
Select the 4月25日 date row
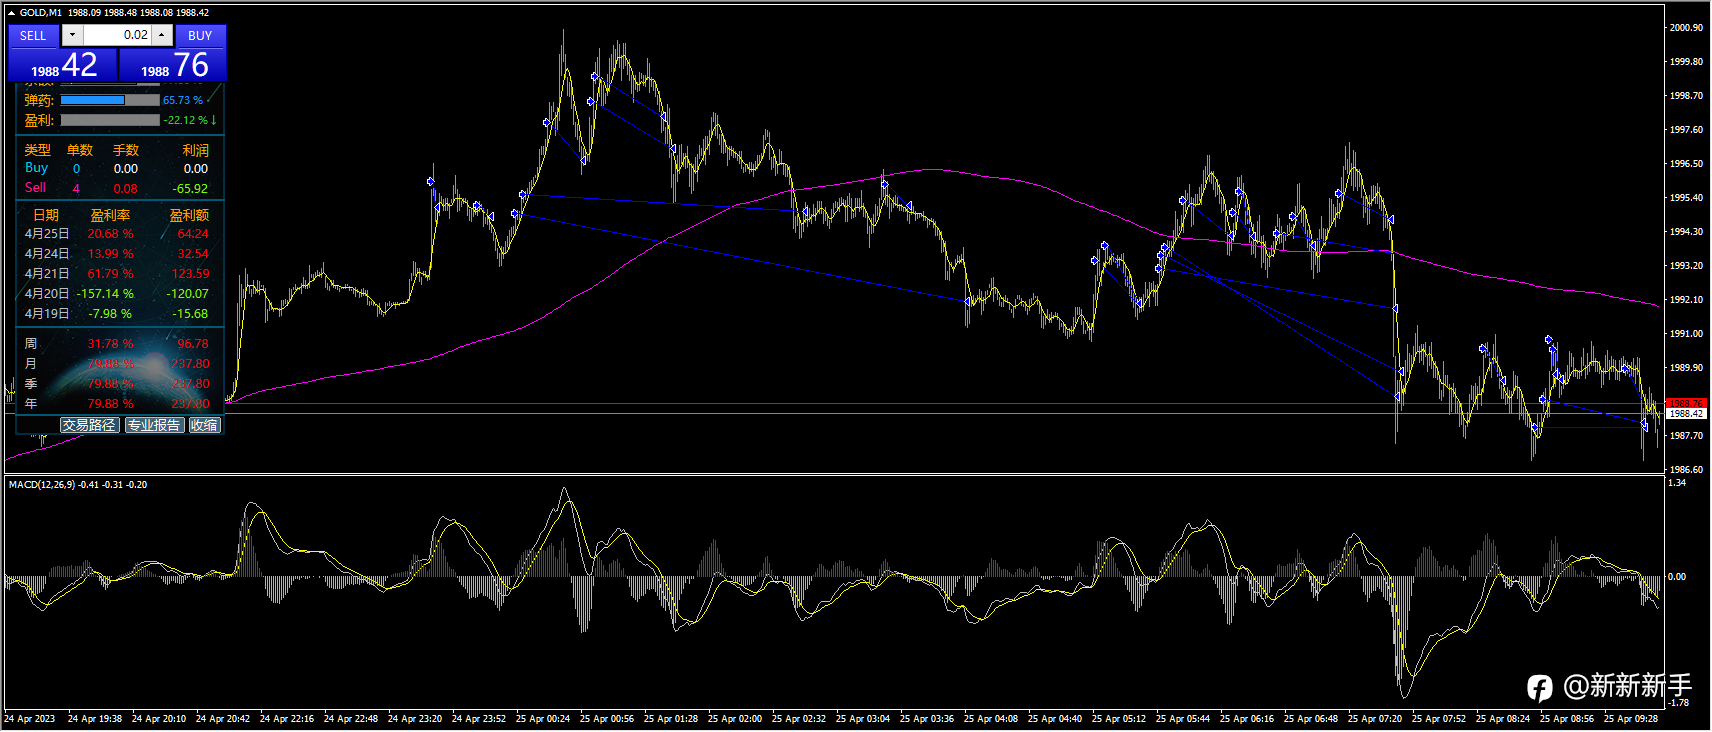[47, 234]
